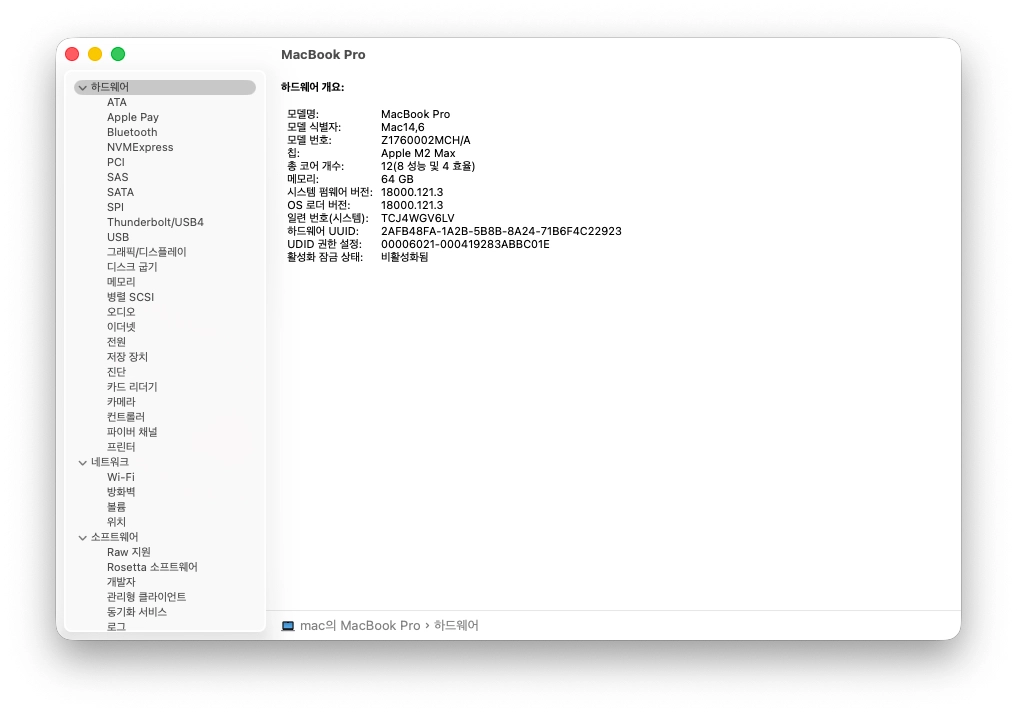Click the chip value Apple M2 Max

point(418,153)
